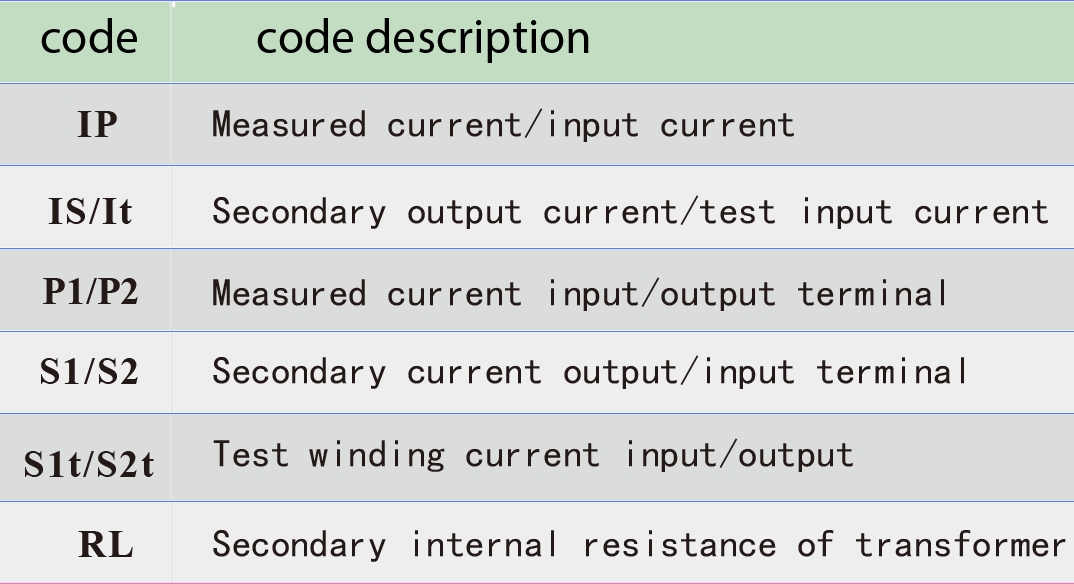Click 'Secondary current output/input terminal' description

(590, 372)
